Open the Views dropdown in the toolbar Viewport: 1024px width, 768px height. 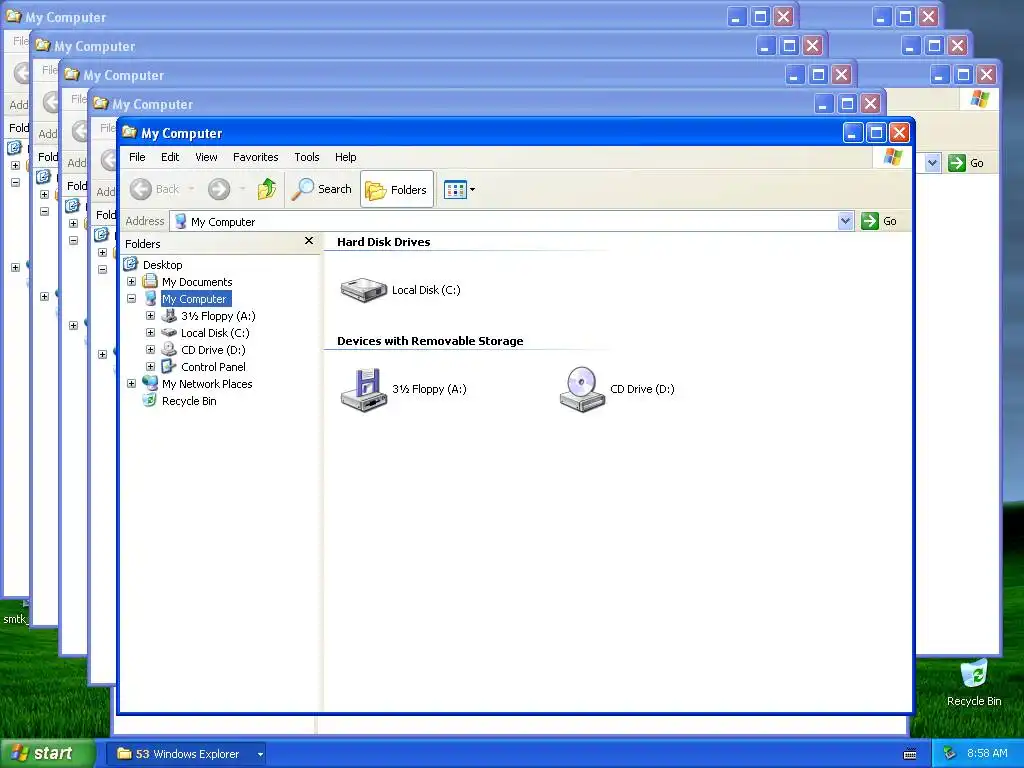[x=459, y=189]
